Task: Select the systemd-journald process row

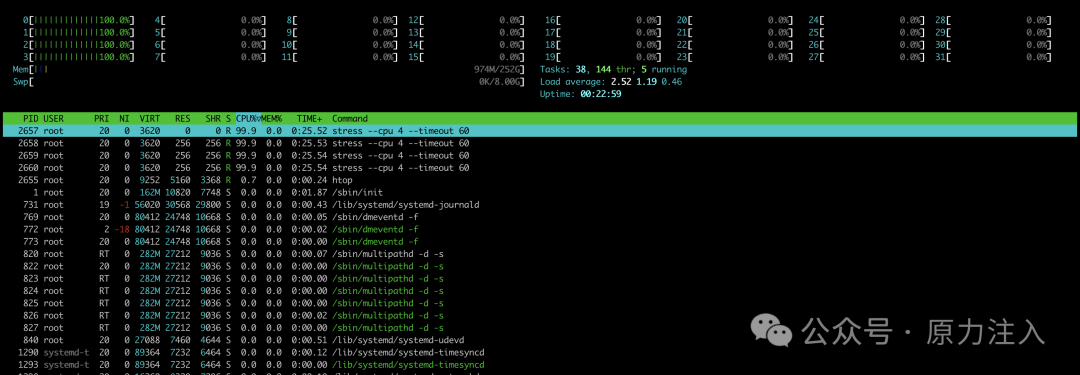Action: click(x=539, y=205)
